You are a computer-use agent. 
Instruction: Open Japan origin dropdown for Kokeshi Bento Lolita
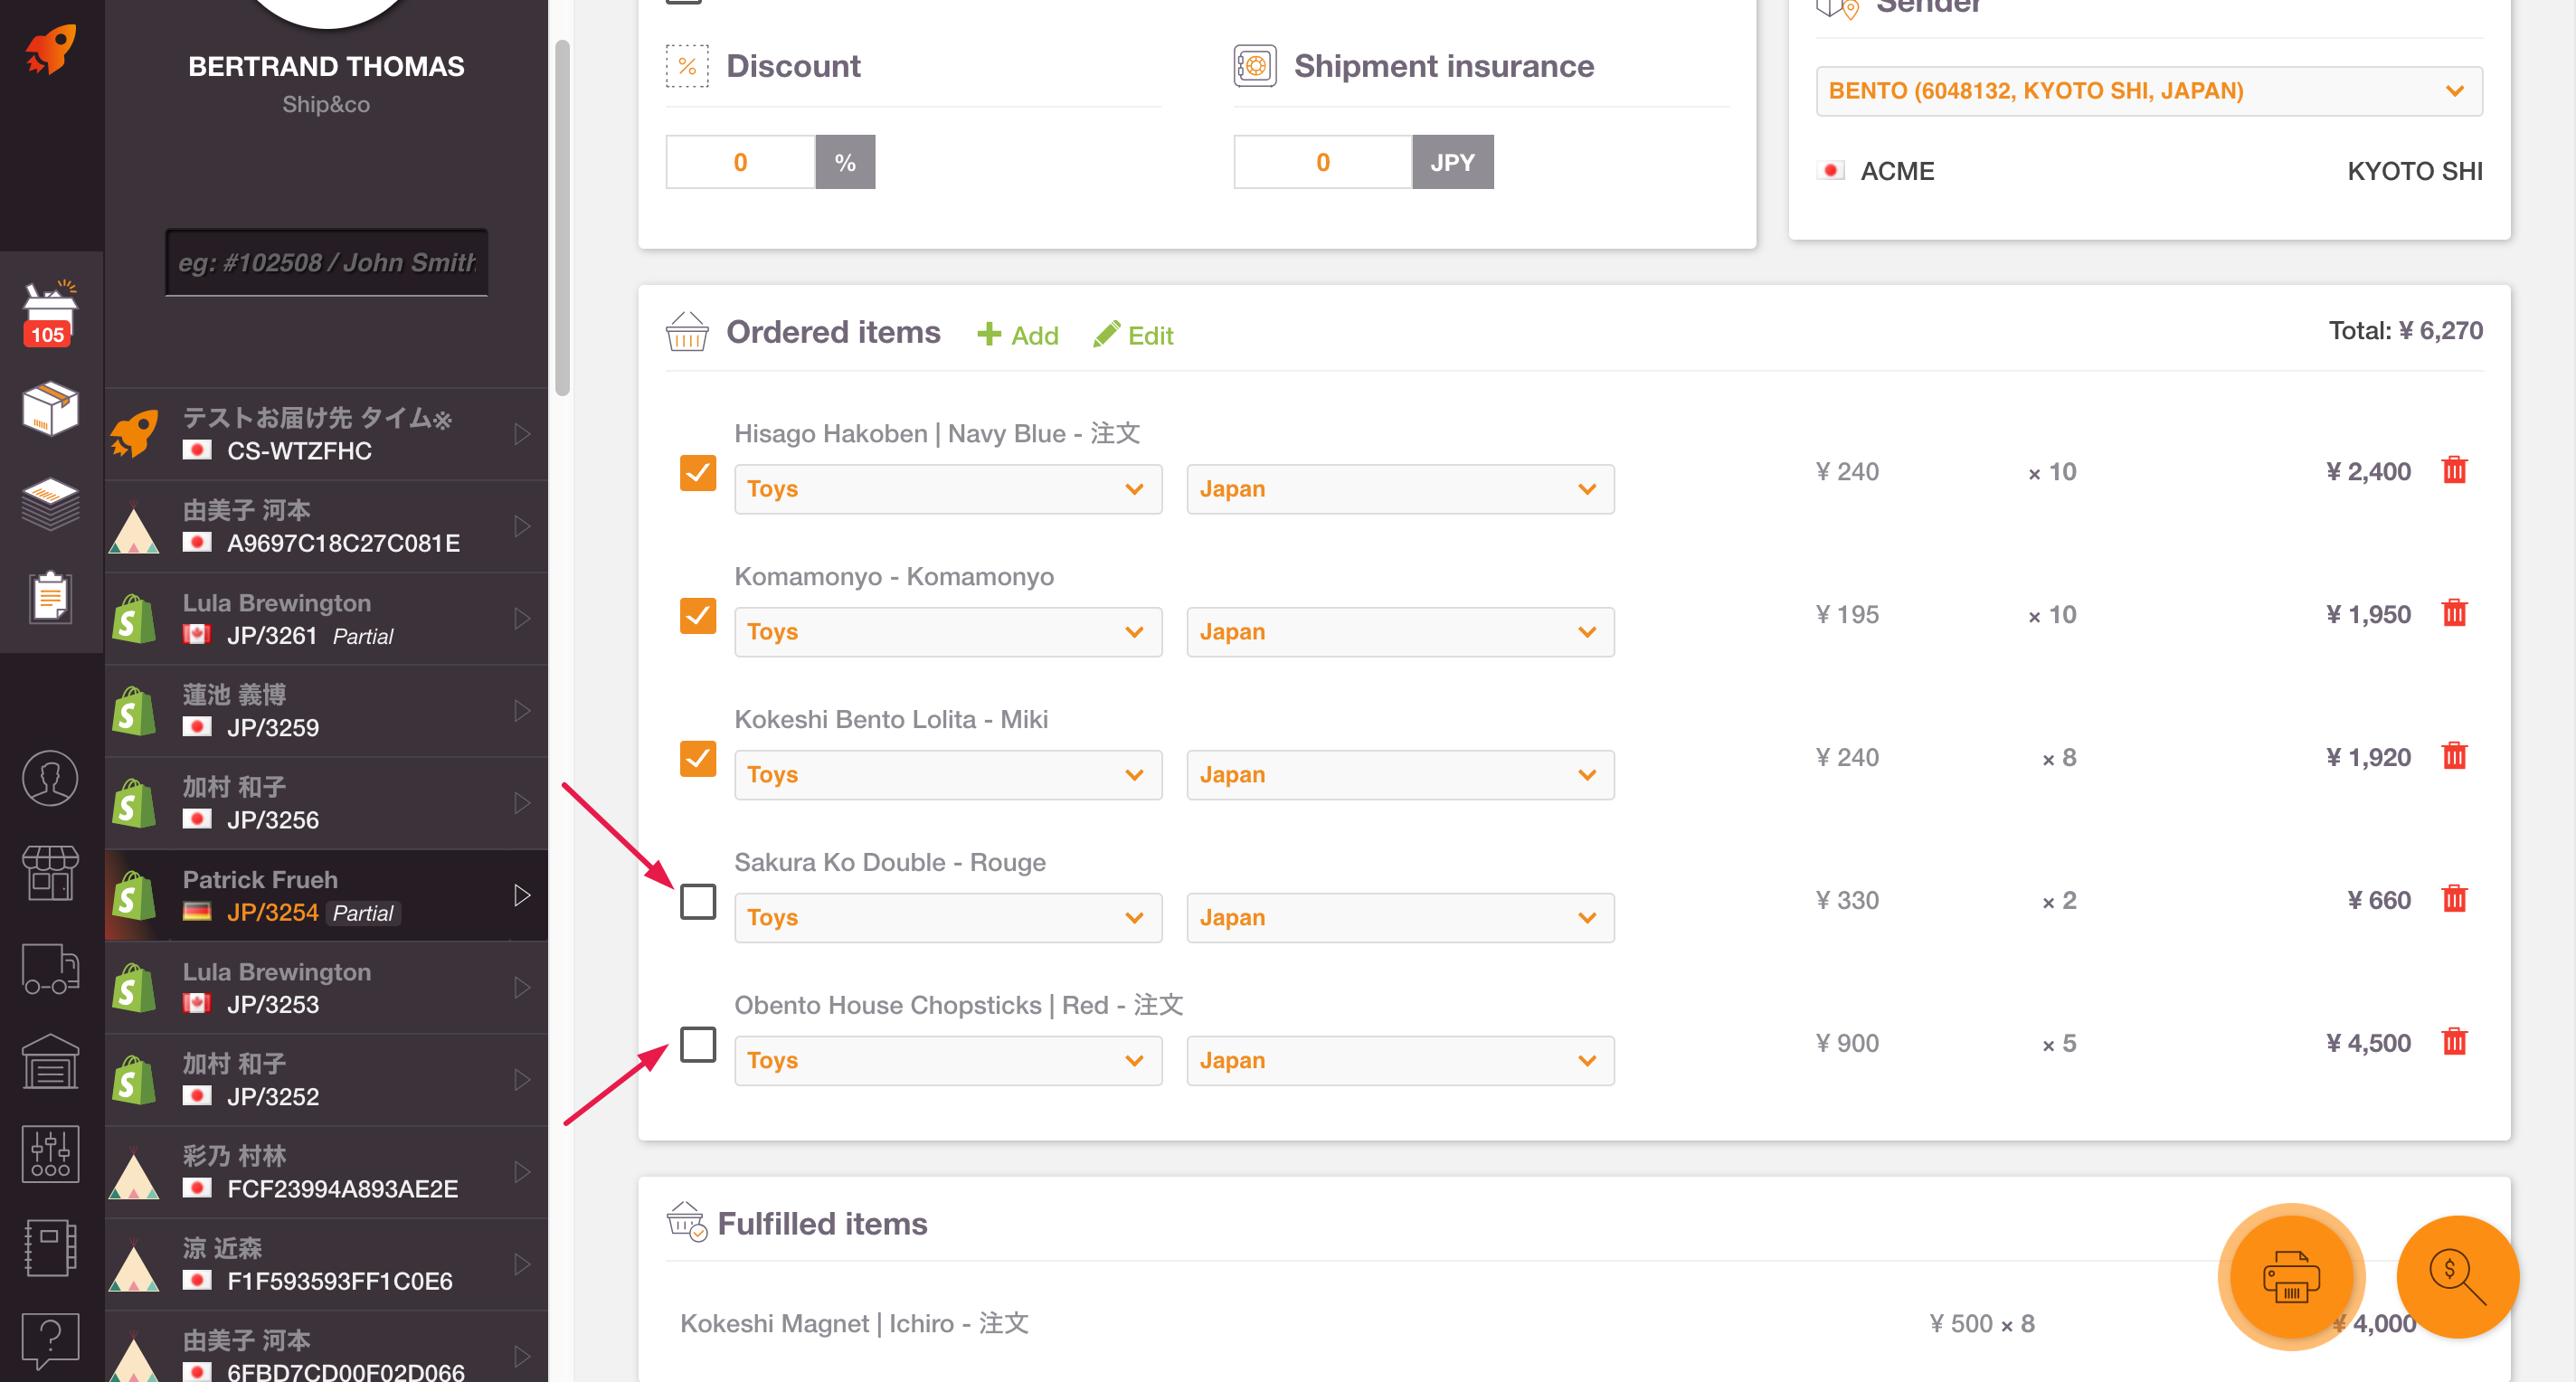tap(1400, 775)
